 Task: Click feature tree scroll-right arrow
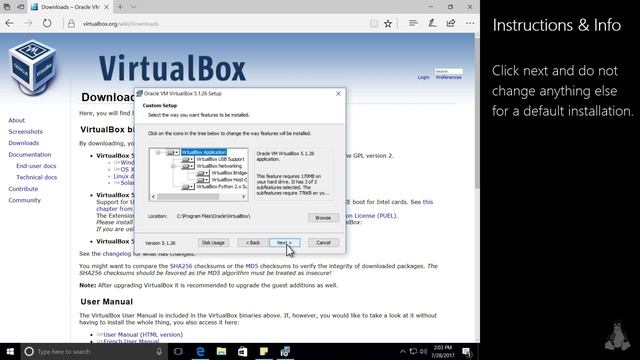coord(244,197)
